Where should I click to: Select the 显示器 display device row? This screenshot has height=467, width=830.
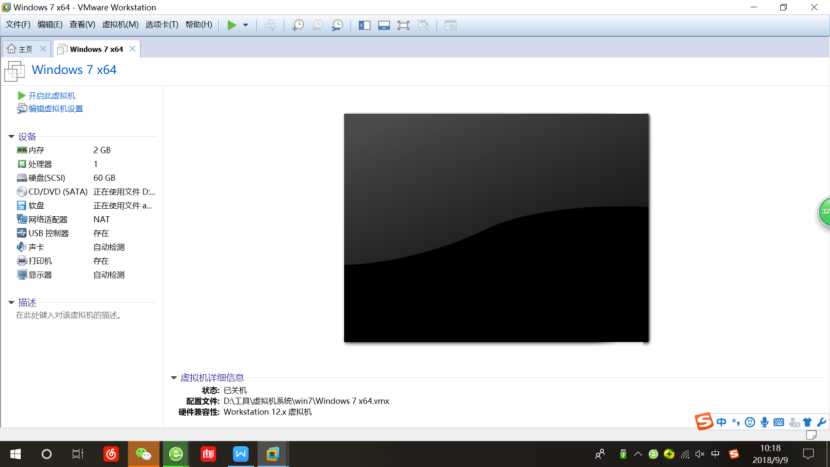point(85,275)
